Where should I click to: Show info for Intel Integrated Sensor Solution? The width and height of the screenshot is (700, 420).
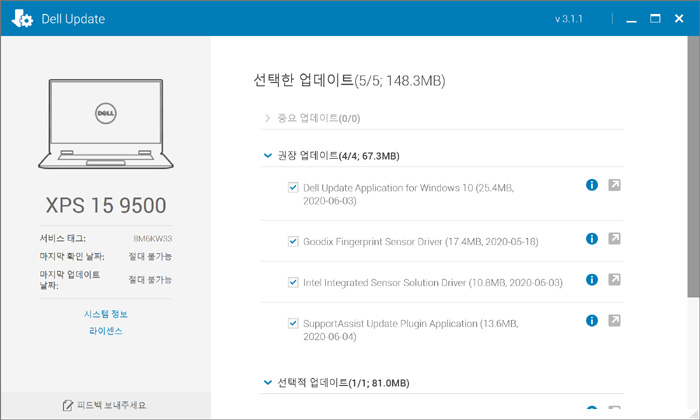[x=592, y=279]
